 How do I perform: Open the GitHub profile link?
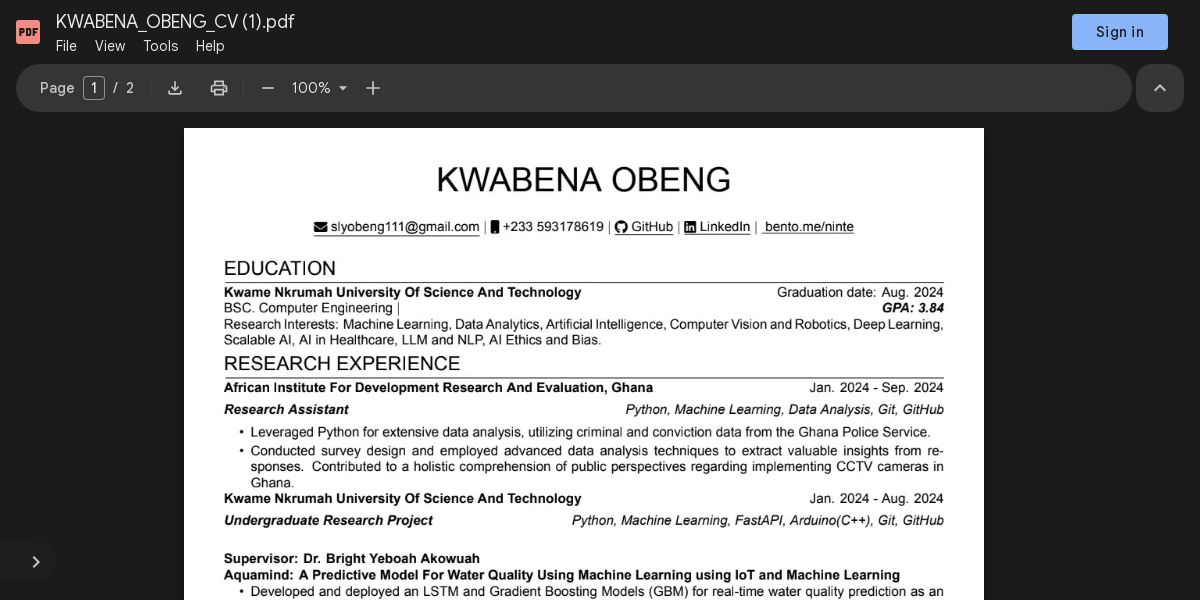click(652, 227)
